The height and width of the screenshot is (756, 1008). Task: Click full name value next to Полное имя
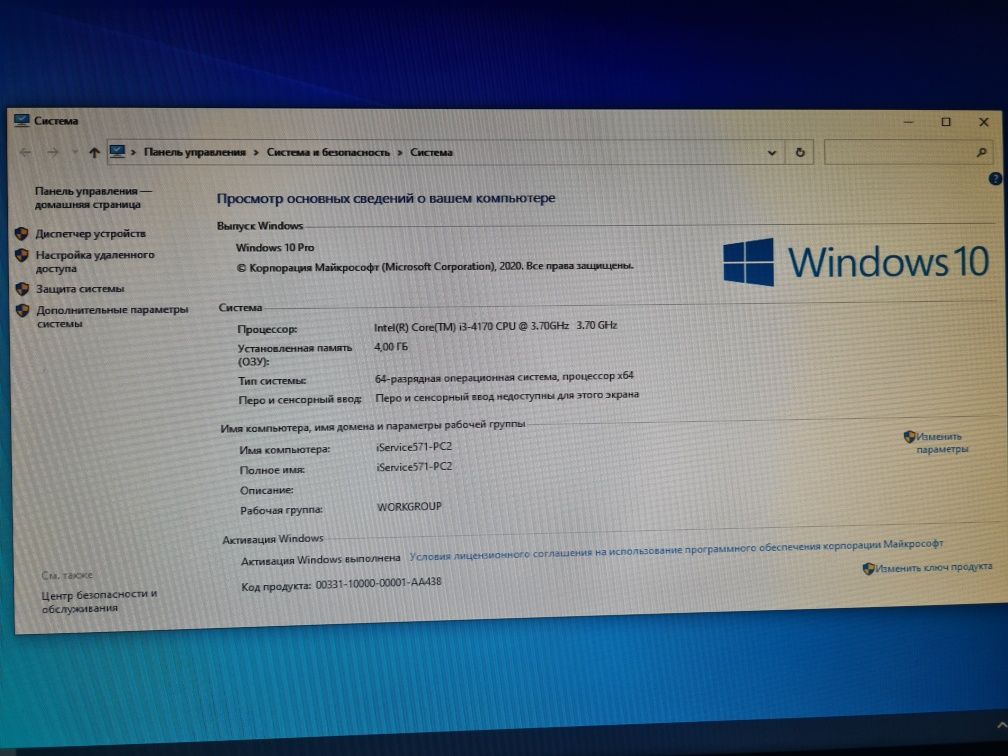pos(414,467)
